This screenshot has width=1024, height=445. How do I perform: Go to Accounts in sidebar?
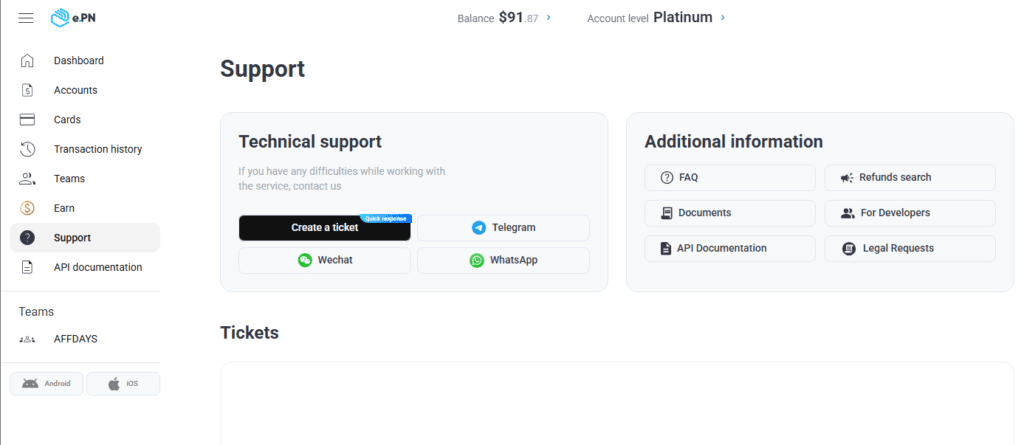[75, 90]
